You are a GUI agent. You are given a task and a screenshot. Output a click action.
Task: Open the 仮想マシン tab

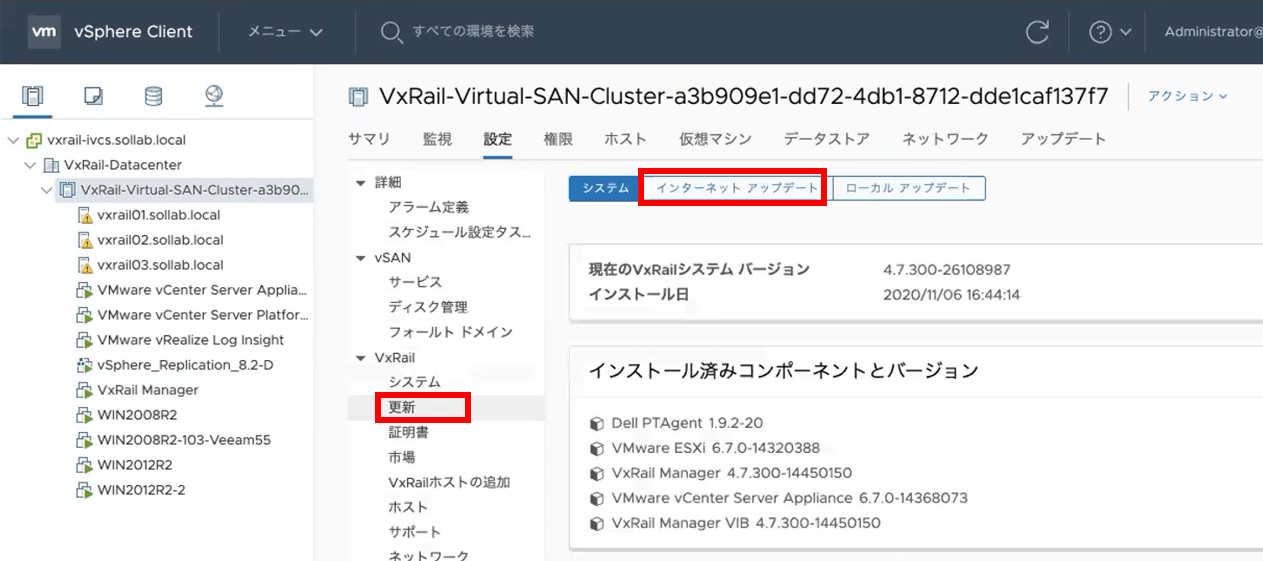pyautogui.click(x=715, y=139)
